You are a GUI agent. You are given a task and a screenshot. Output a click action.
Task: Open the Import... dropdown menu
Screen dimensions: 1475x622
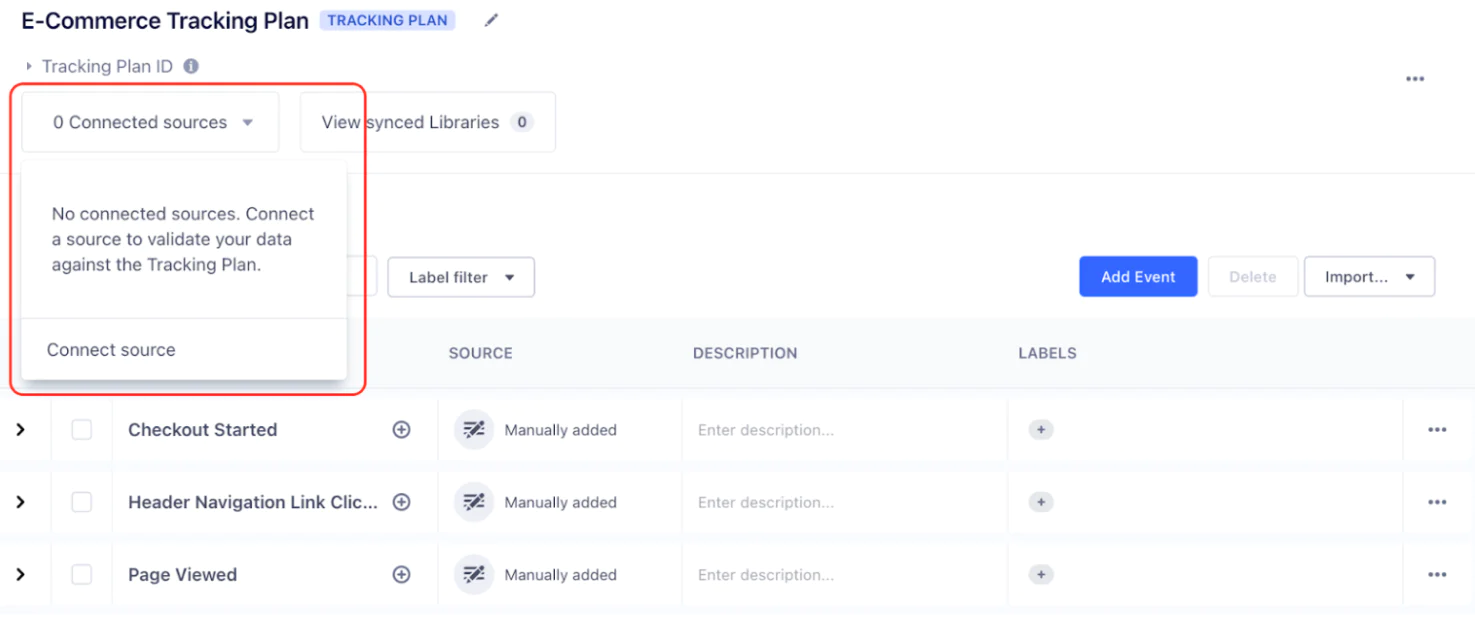coord(1368,277)
